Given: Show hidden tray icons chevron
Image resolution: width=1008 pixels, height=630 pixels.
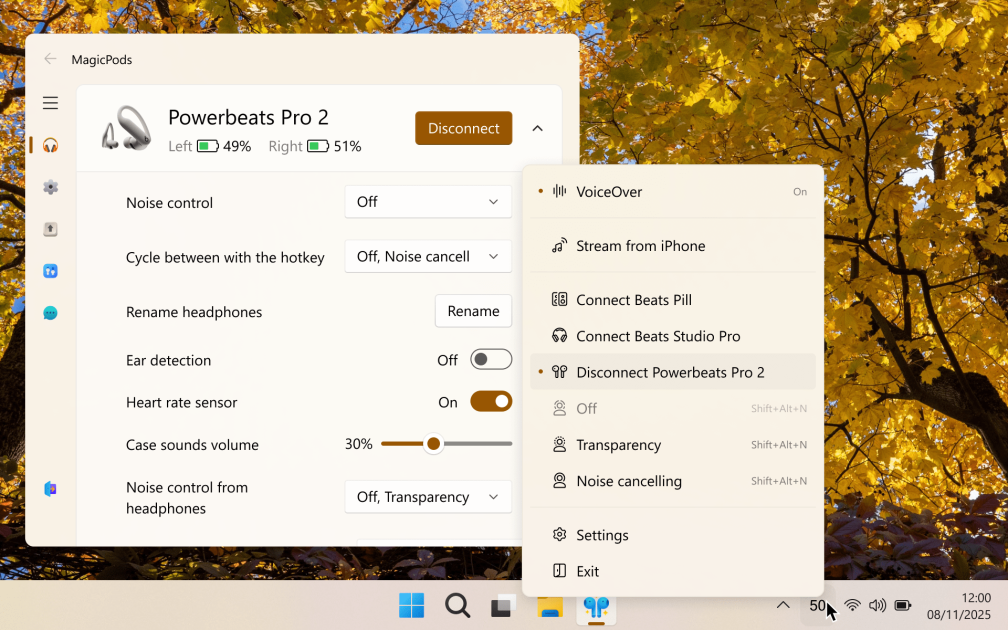Looking at the screenshot, I should coord(783,605).
